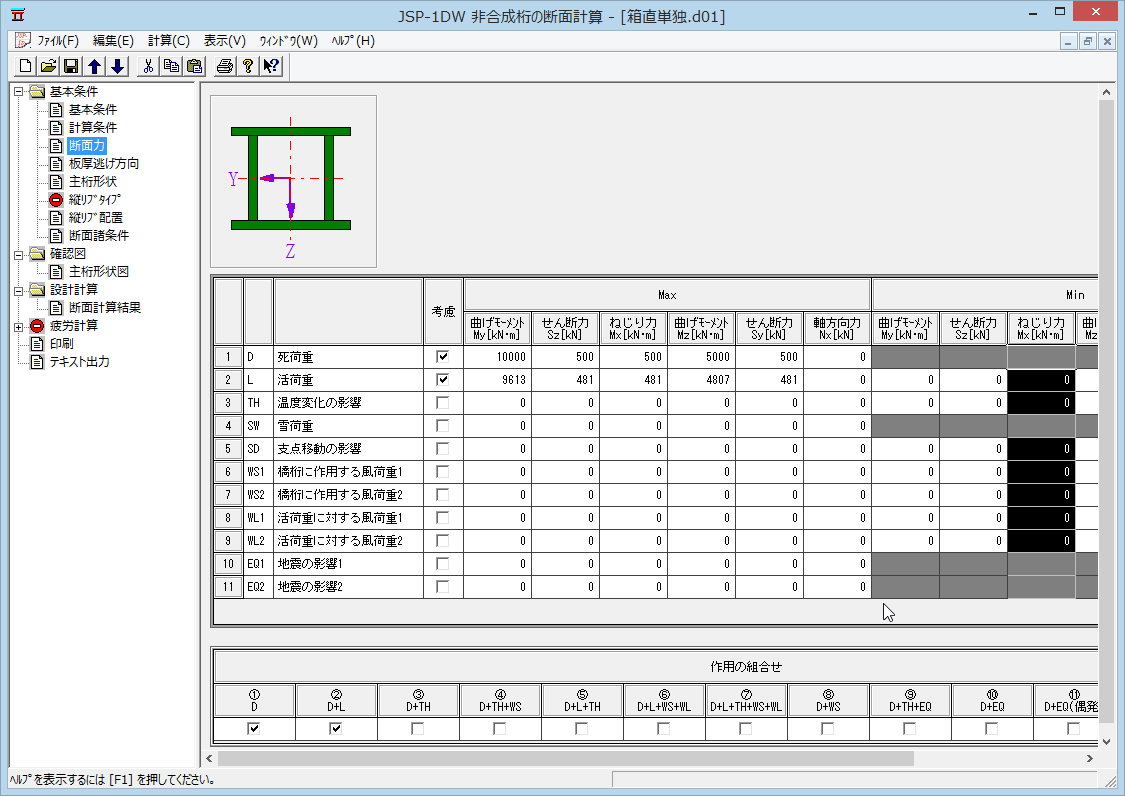Viewport: 1125px width, 796px height.
Task: Enable the 温度変化の影響 checkbox
Action: pyautogui.click(x=443, y=403)
